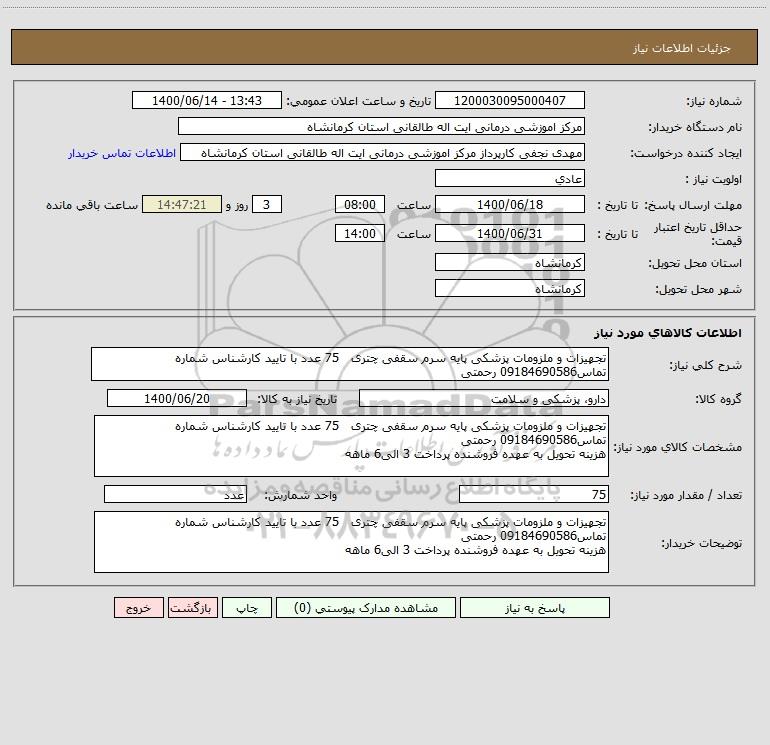The height and width of the screenshot is (745, 770).
Task: Click the 'ایجاد کننده درخواست:' label
Action: point(686,153)
